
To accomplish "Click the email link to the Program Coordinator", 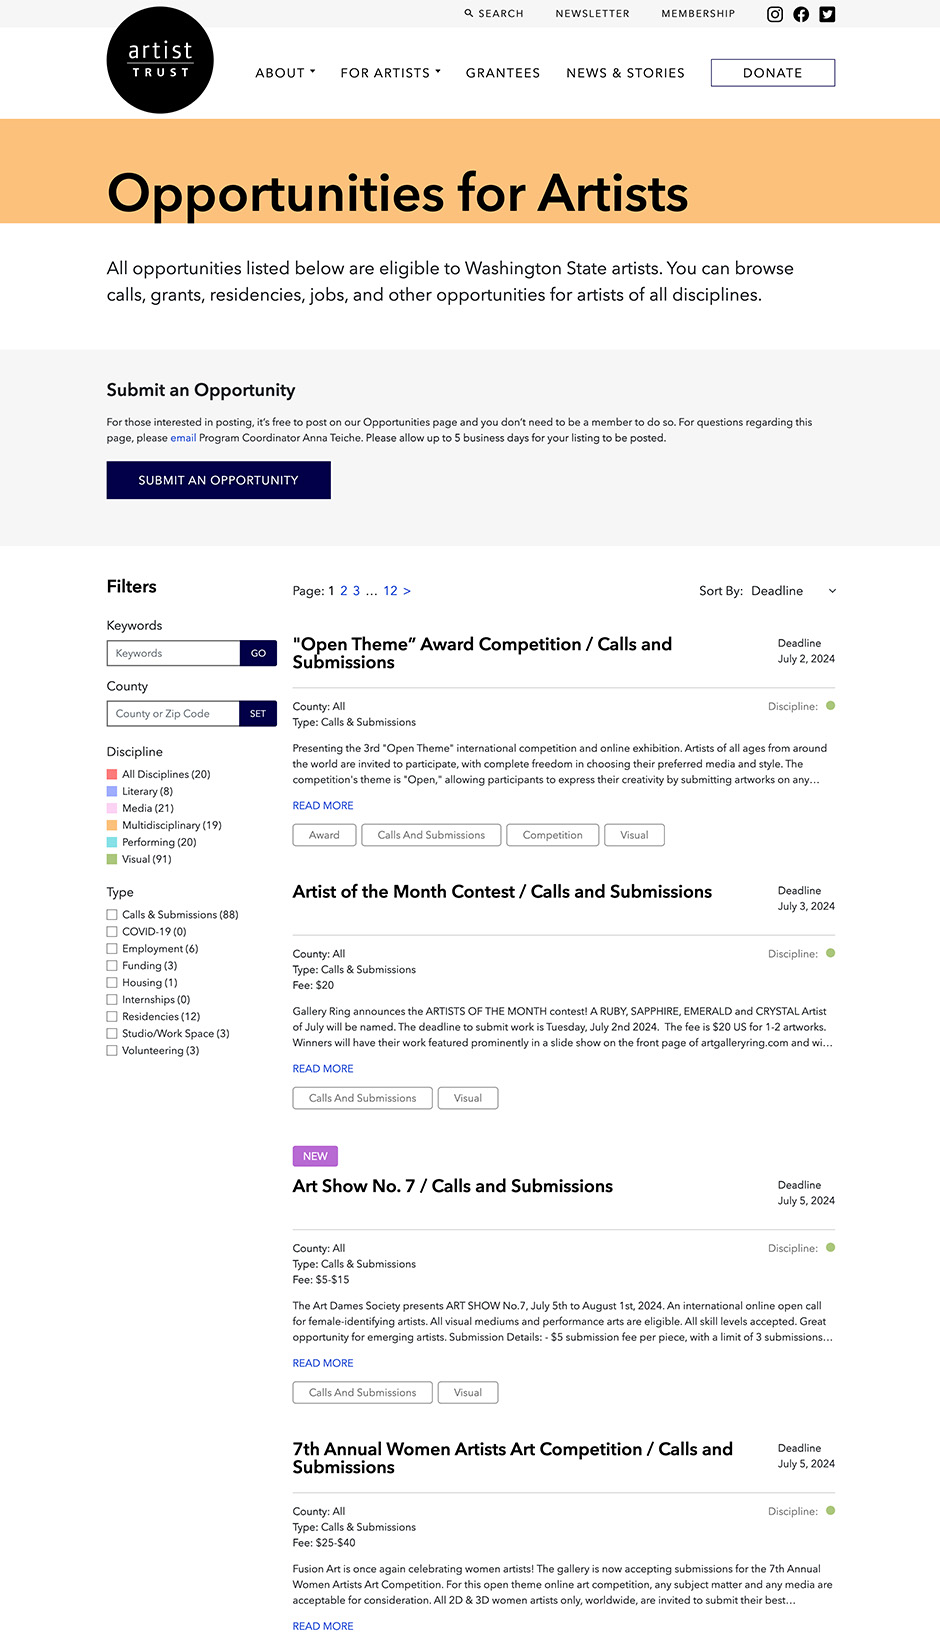I will pos(183,438).
